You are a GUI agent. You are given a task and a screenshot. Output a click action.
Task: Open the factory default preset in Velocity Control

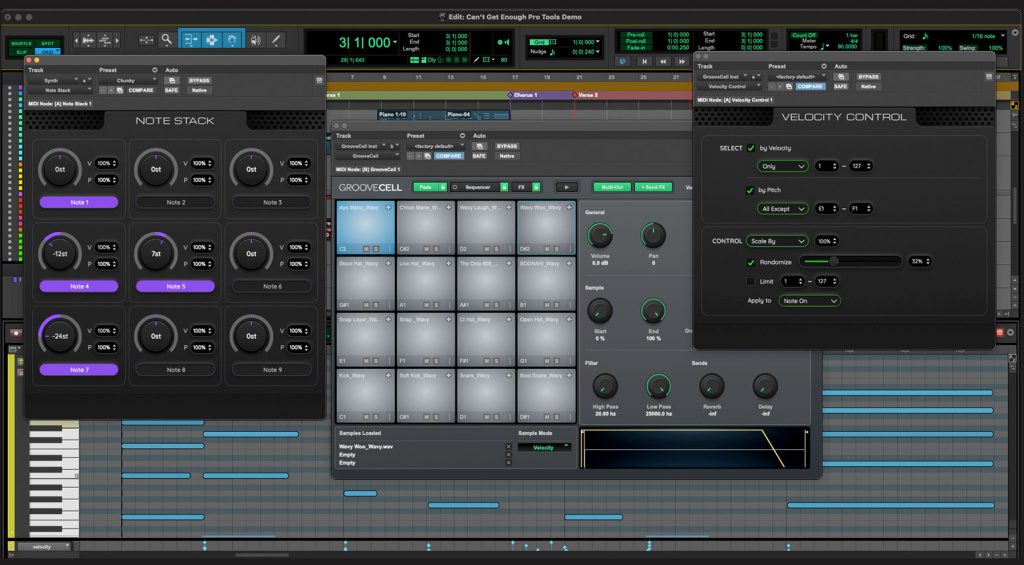(796, 76)
